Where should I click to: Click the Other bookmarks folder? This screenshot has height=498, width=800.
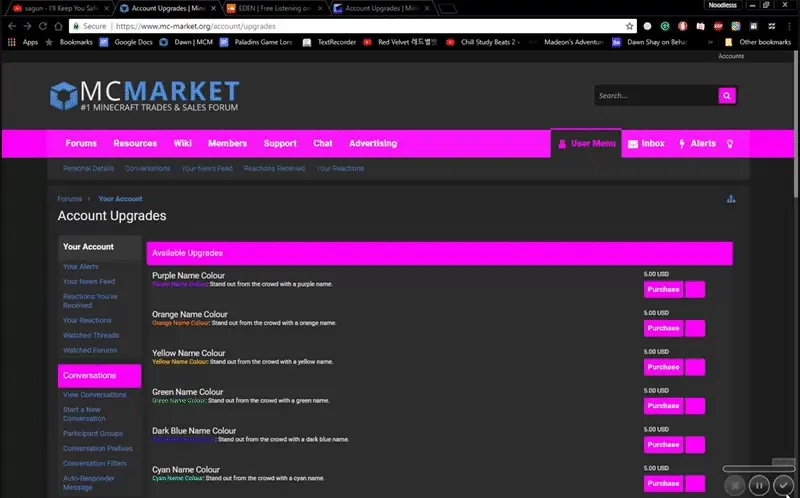pyautogui.click(x=758, y=42)
